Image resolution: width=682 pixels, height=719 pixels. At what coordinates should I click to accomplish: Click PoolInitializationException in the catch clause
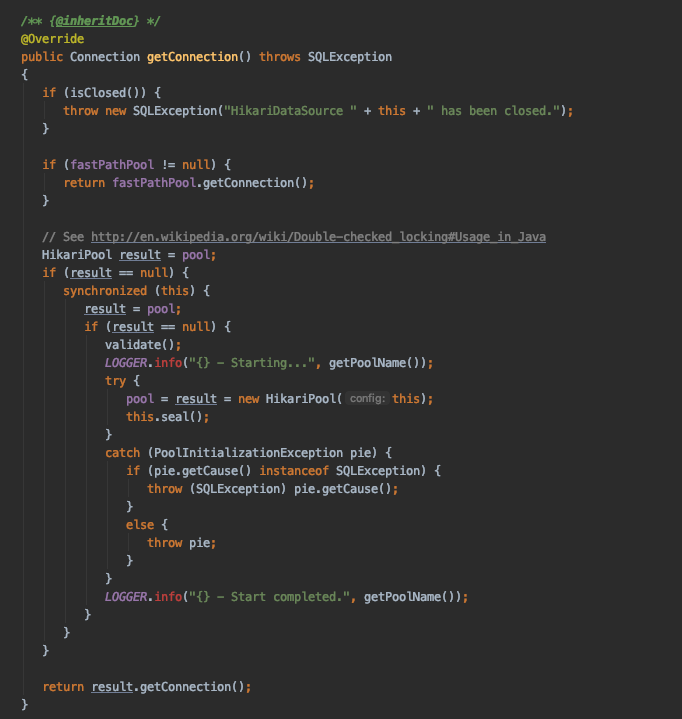tap(248, 453)
